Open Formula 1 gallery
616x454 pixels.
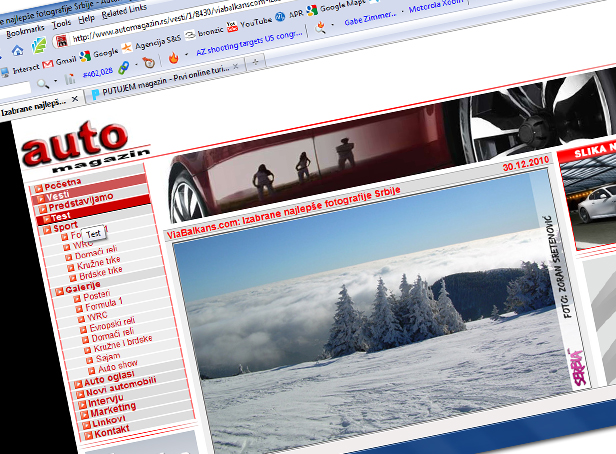[104, 304]
